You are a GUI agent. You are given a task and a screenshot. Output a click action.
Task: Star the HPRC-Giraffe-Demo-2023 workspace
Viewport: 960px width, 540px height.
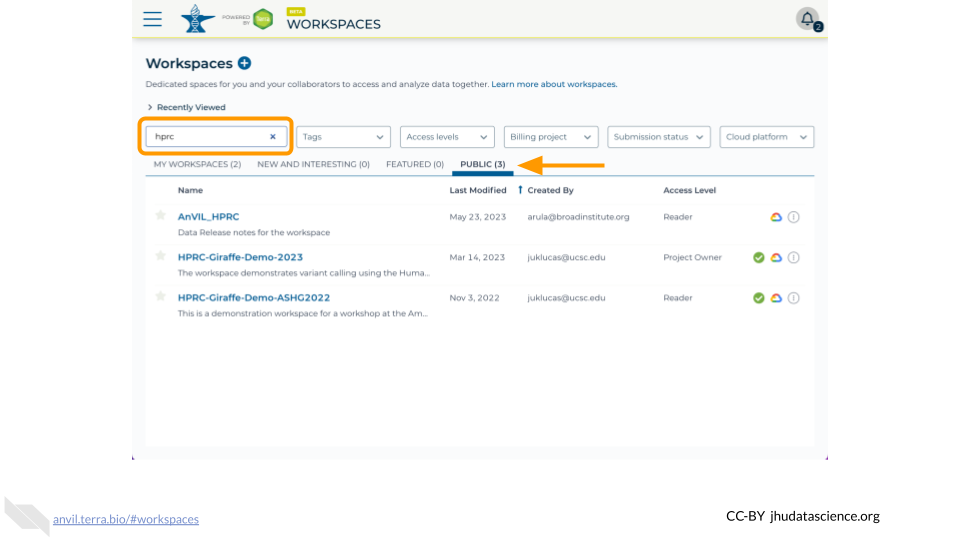coord(160,256)
